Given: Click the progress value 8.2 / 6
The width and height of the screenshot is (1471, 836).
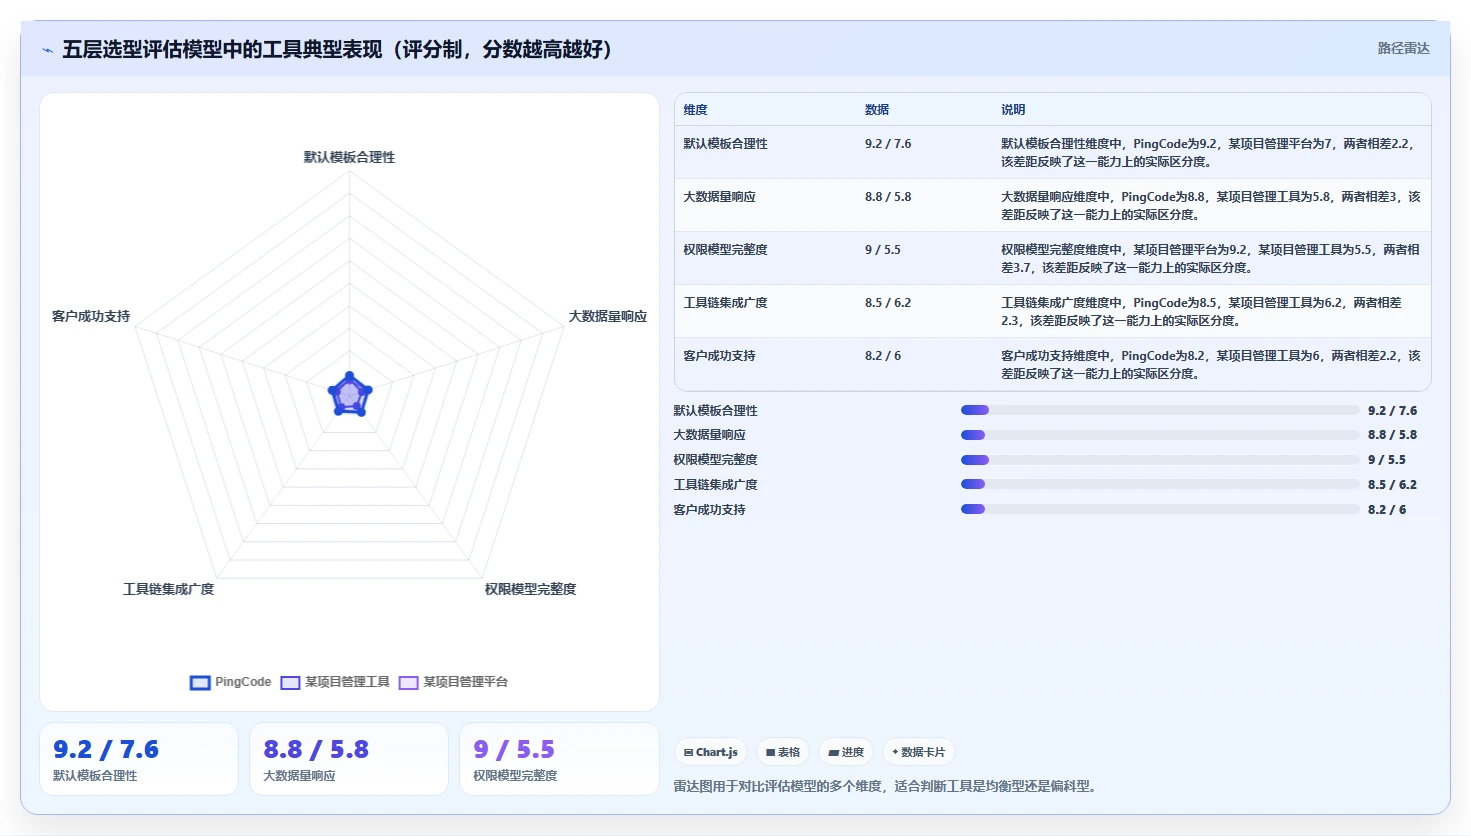Looking at the screenshot, I should point(1387,510).
